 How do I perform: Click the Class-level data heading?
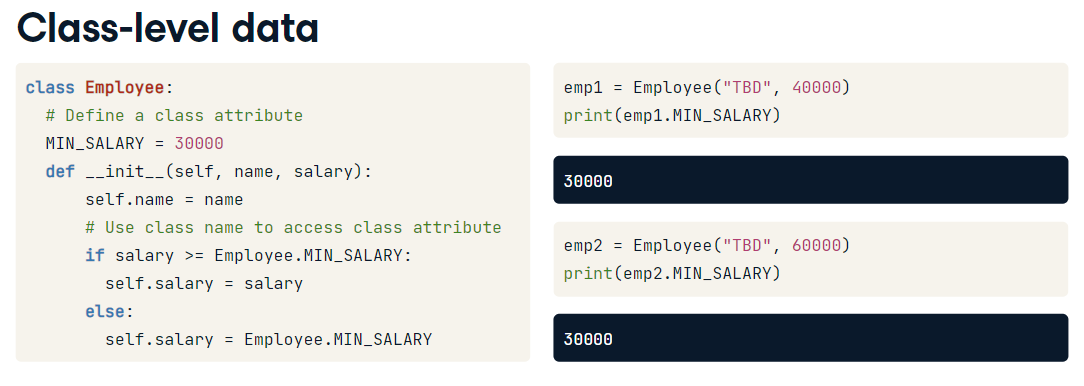pyautogui.click(x=168, y=28)
